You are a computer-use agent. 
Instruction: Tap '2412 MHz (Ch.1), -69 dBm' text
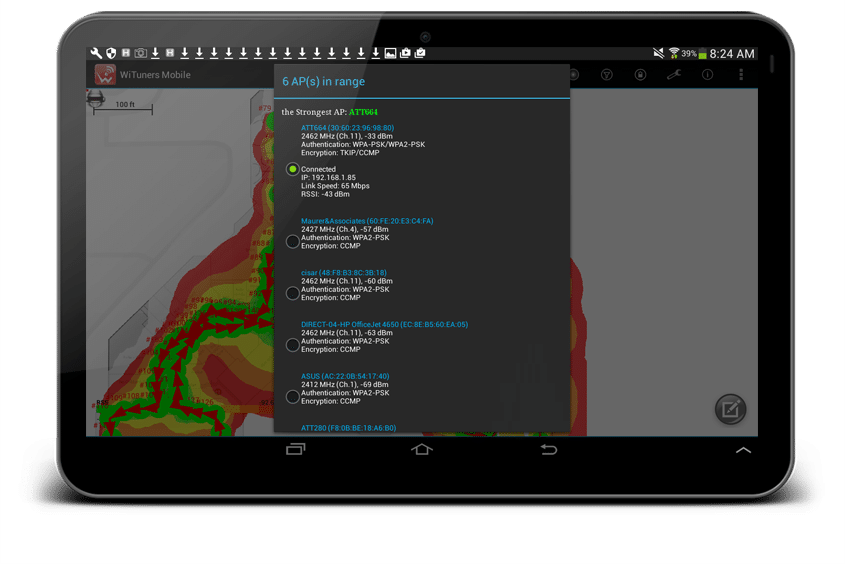click(344, 385)
